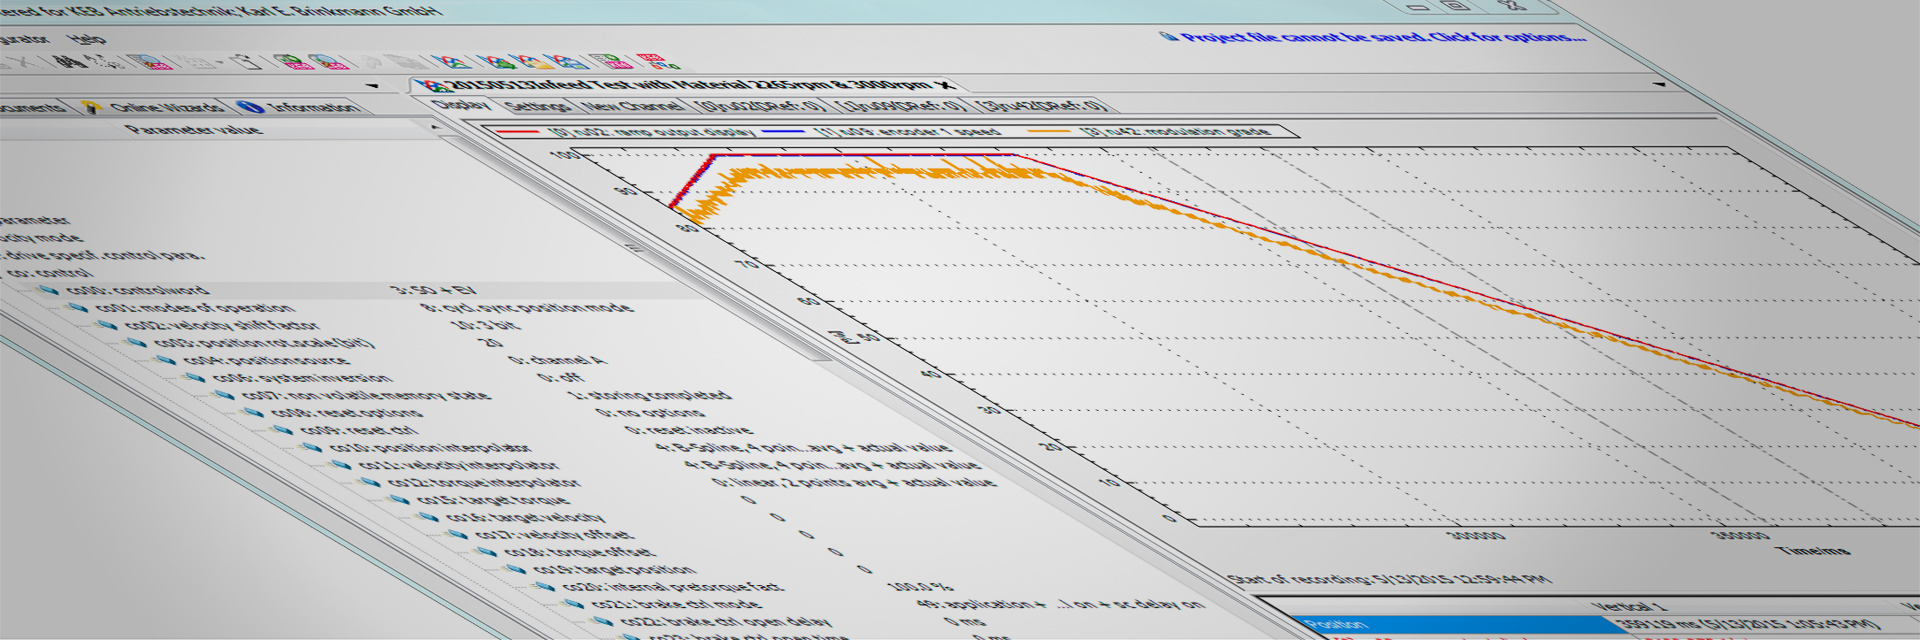The image size is (1920, 640).
Task: Click the value '100.0 %'
Action: click(920, 587)
